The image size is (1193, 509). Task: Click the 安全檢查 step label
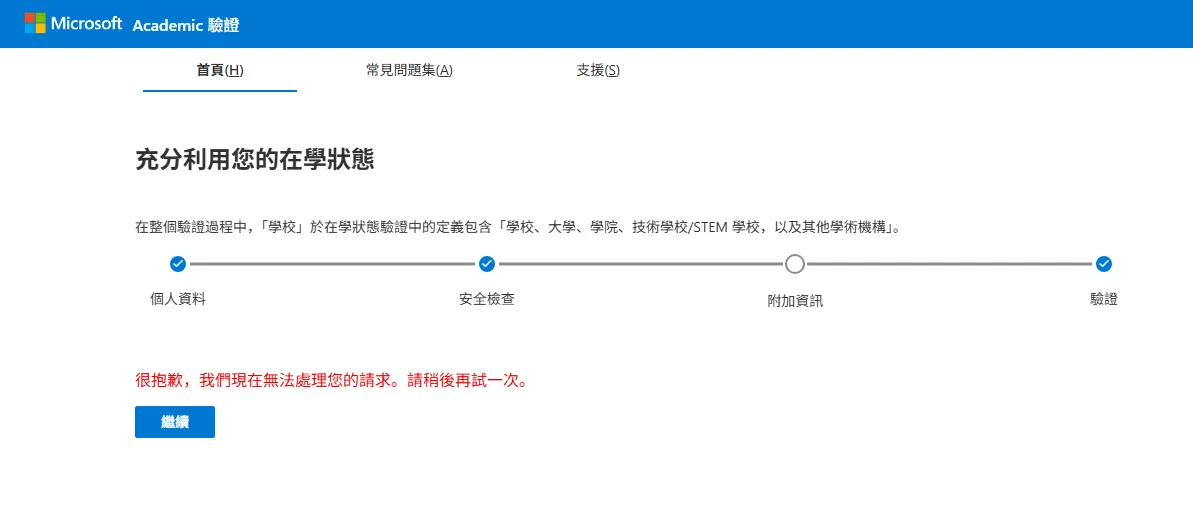pos(487,298)
